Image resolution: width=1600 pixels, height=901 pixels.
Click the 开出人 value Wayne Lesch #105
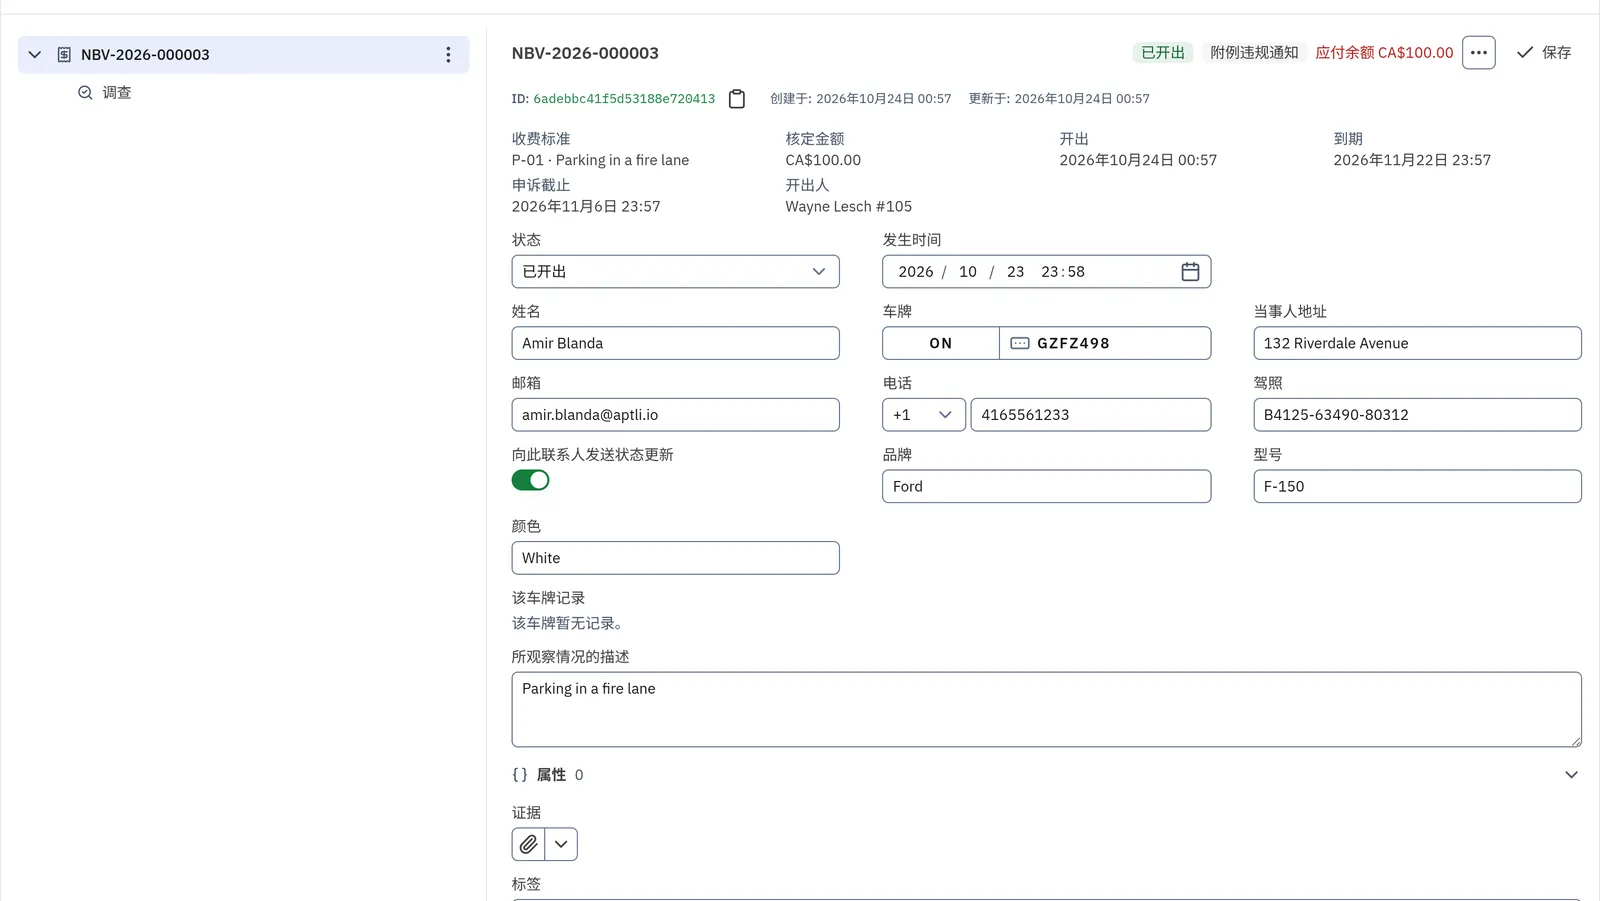[x=848, y=207]
